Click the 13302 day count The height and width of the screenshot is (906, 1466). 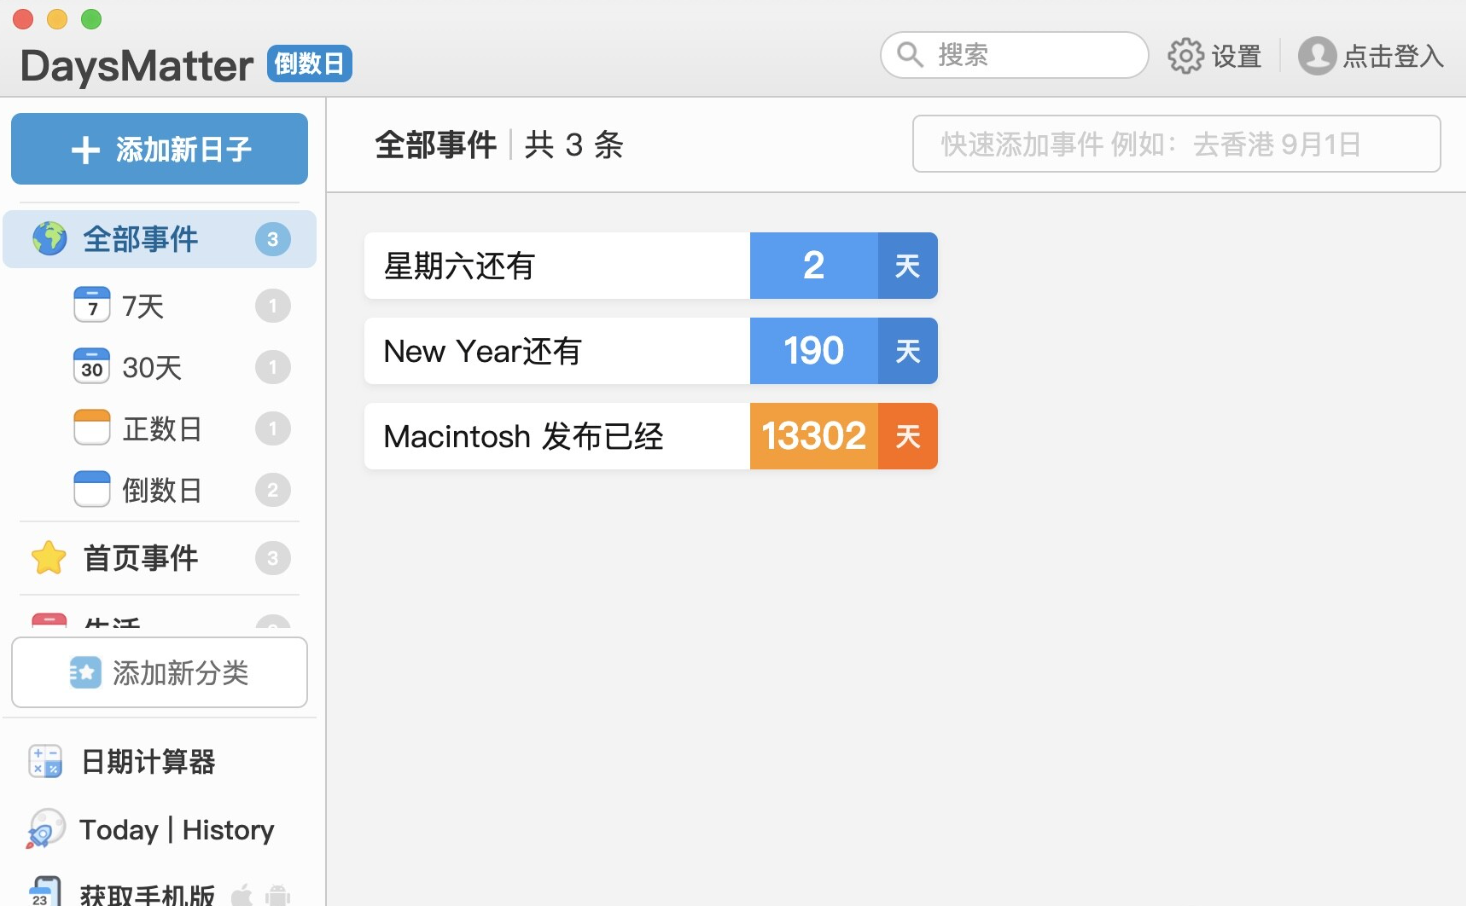click(x=814, y=436)
